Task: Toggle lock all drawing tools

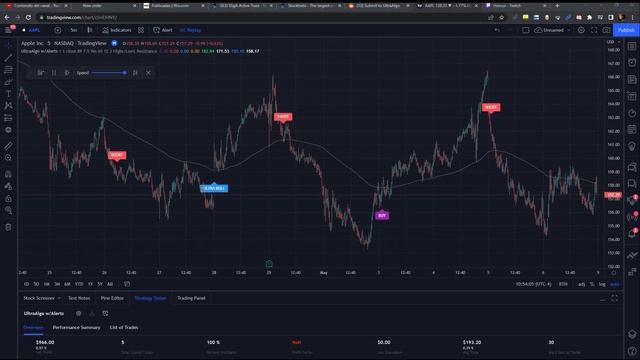Action: coord(8,199)
